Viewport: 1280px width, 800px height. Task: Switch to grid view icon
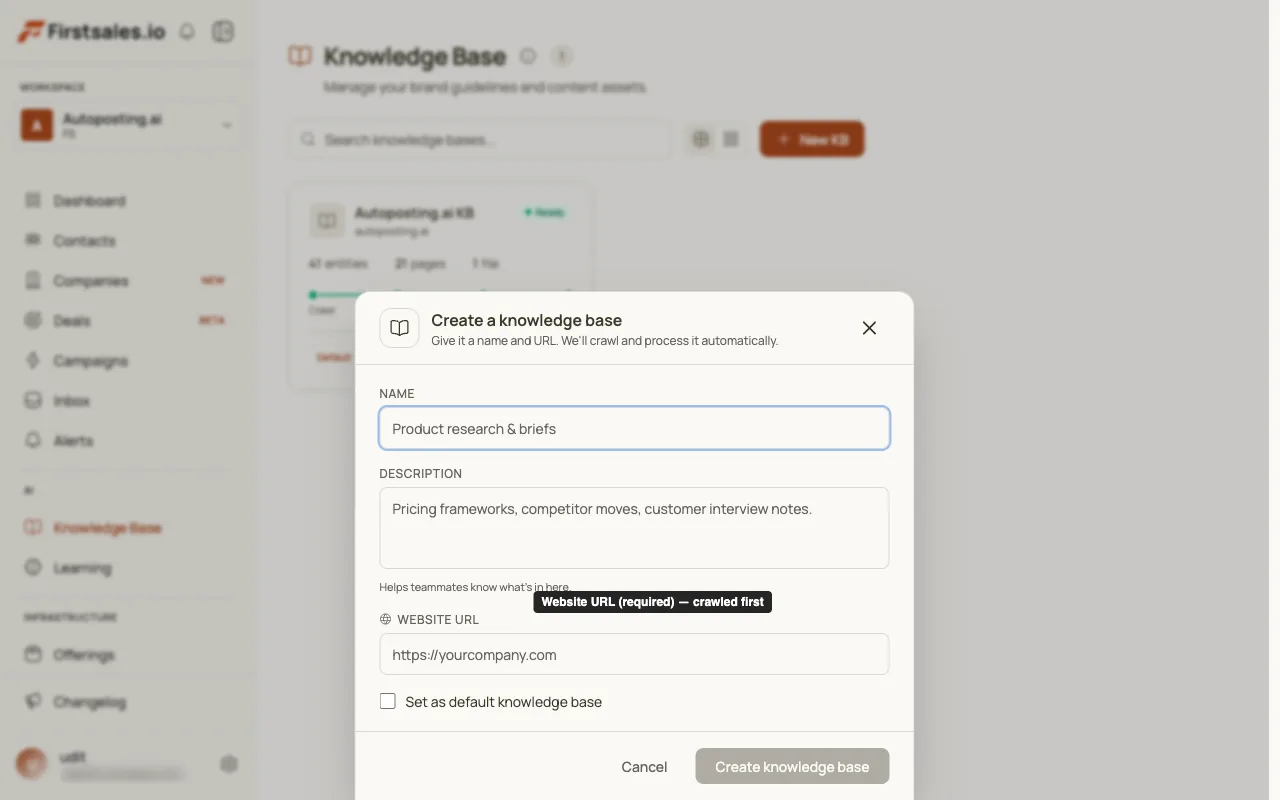click(701, 139)
